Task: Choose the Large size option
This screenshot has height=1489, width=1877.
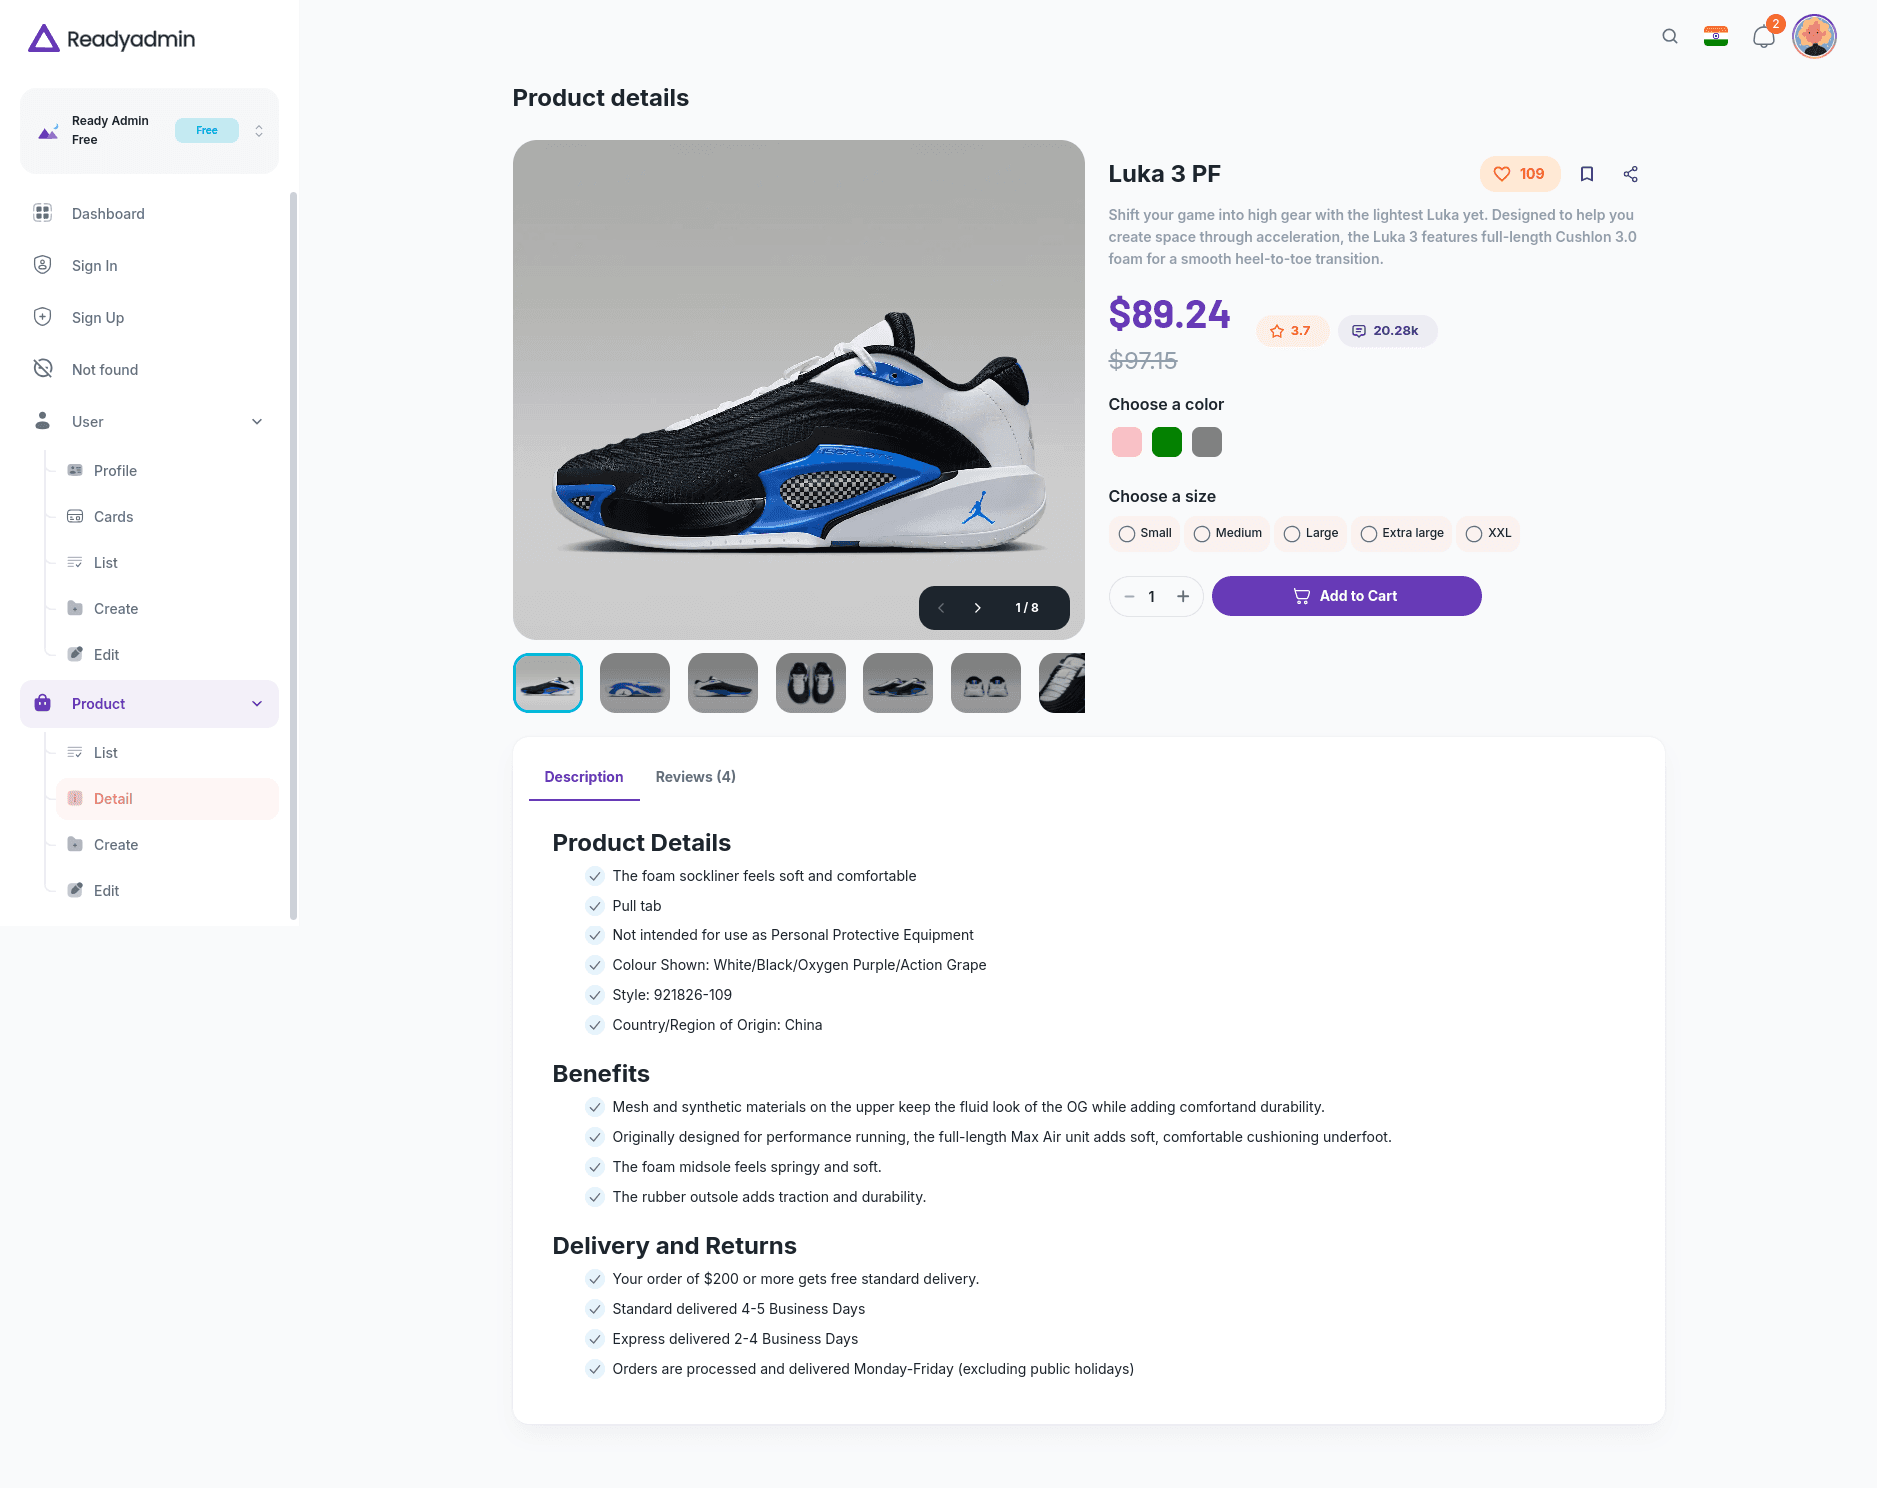Action: pos(1291,534)
